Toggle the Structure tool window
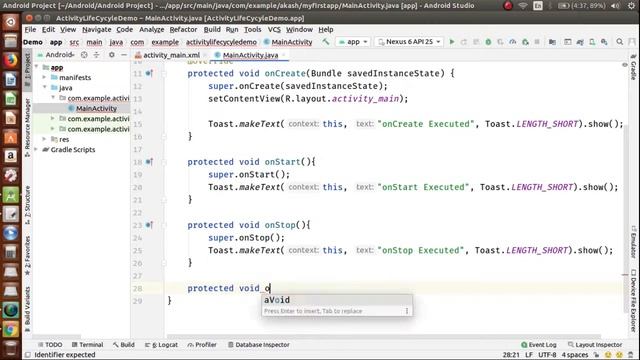This screenshot has height=360, width=640. point(27,205)
